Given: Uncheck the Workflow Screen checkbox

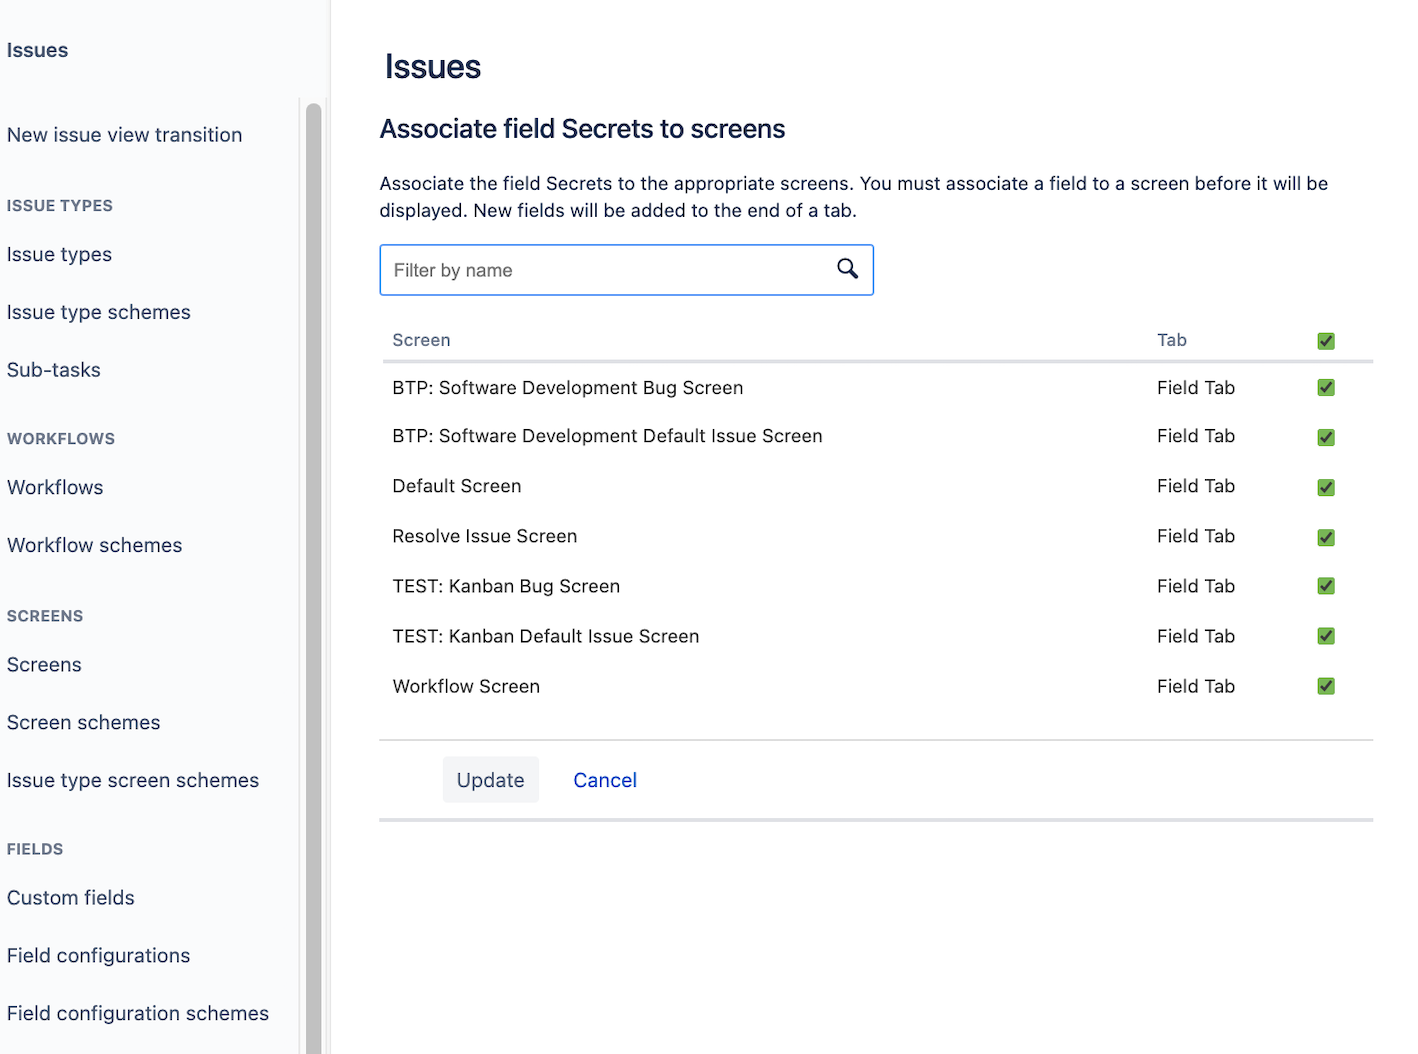Looking at the screenshot, I should click(x=1326, y=686).
